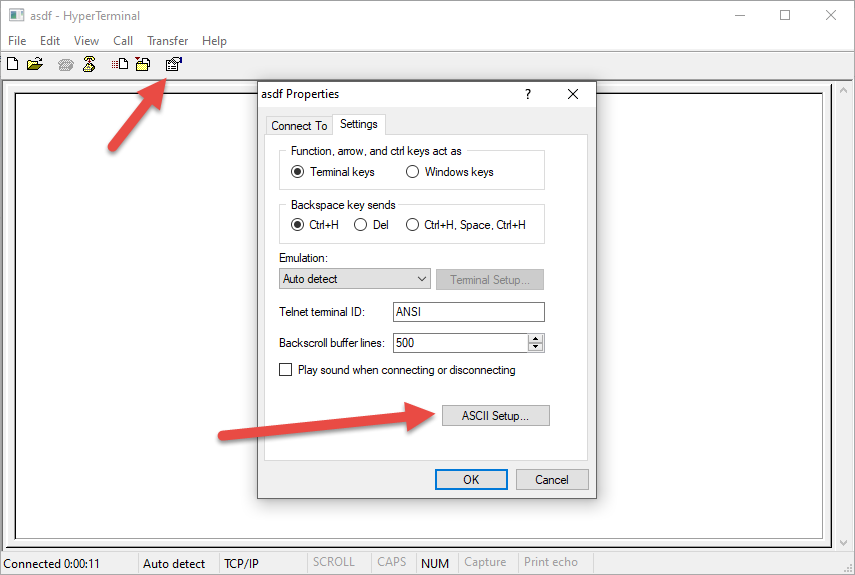855x575 pixels.
Task: Click the Properties toolbar icon
Action: 173,64
